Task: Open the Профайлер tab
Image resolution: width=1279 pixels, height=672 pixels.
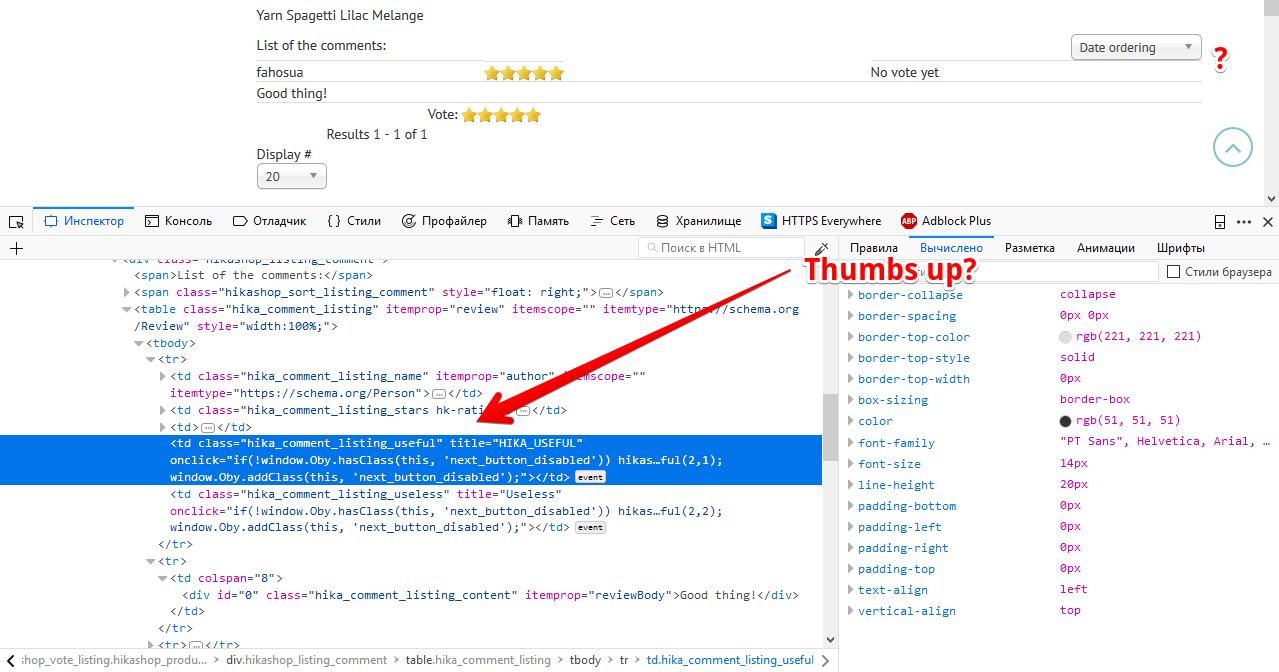Action: point(444,221)
